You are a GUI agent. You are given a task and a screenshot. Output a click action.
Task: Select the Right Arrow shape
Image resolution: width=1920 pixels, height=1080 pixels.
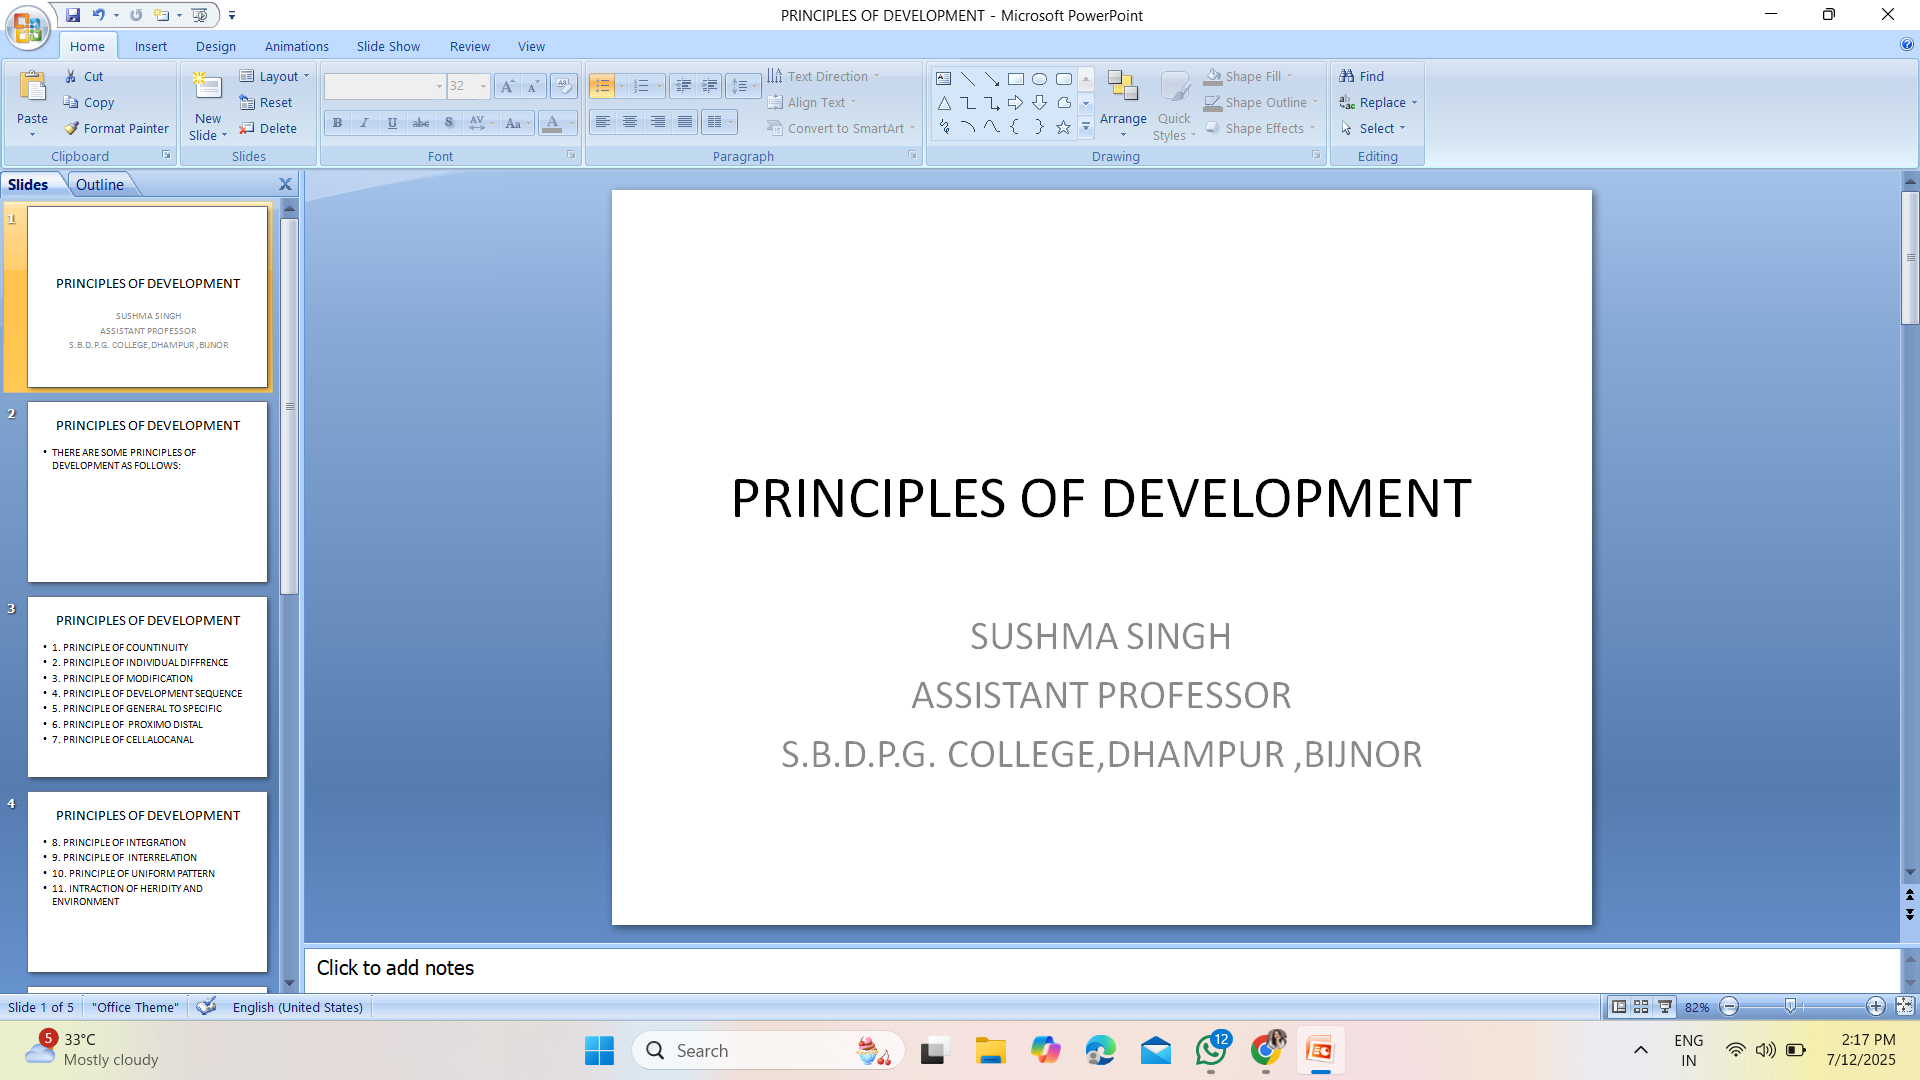(x=1015, y=103)
